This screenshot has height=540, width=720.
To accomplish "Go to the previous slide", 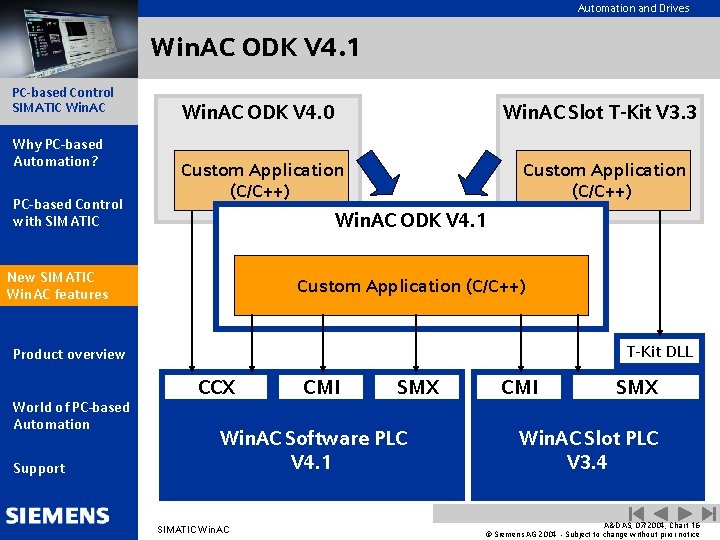I will (661, 513).
